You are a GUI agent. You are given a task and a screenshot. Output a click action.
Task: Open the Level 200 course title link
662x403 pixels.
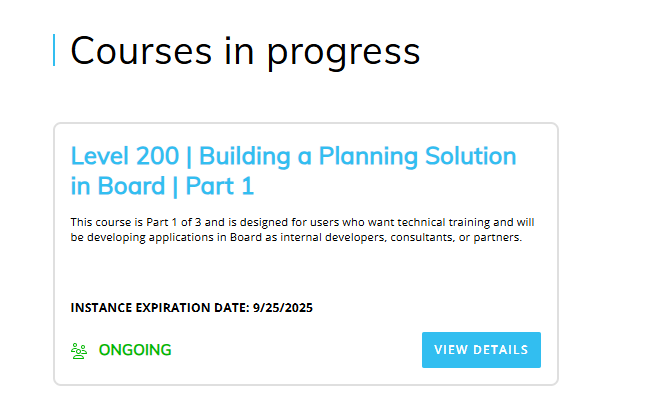293,171
